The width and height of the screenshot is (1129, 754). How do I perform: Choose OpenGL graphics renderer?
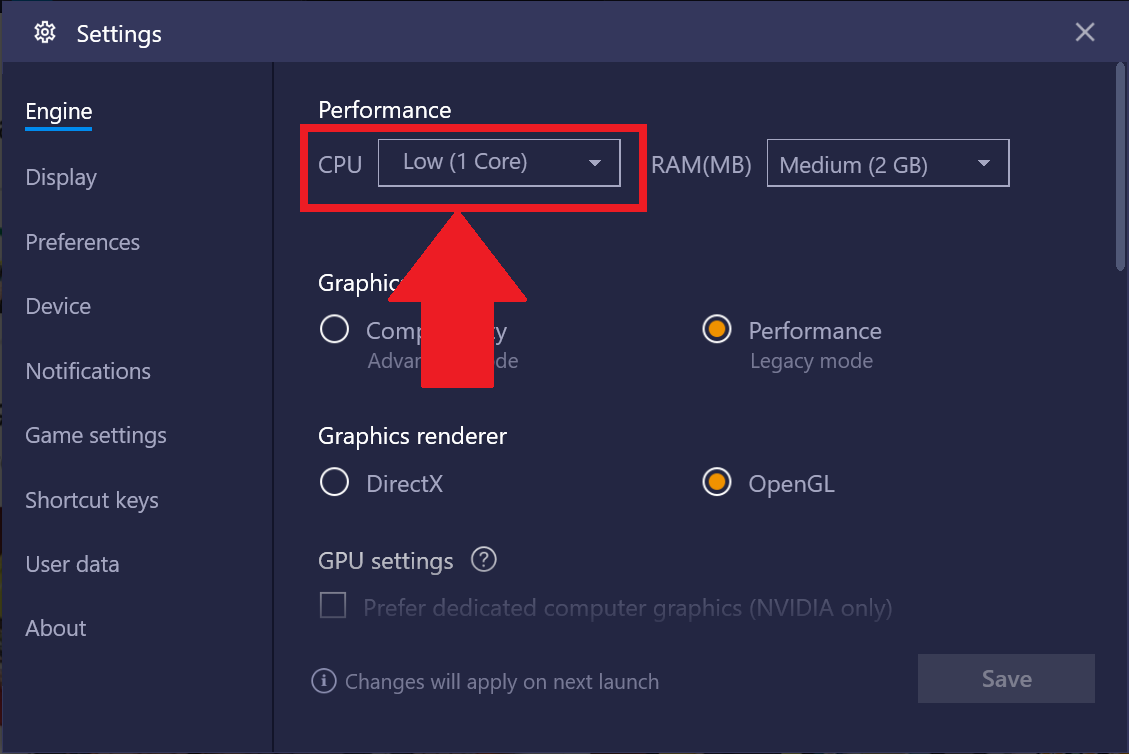click(x=716, y=483)
